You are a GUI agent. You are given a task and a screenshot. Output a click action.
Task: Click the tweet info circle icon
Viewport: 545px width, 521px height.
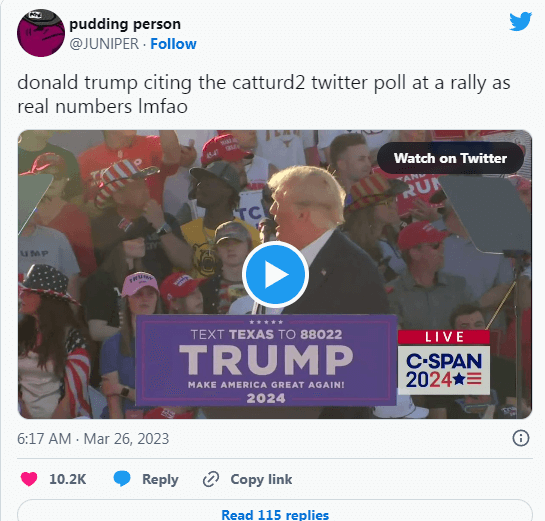521,438
